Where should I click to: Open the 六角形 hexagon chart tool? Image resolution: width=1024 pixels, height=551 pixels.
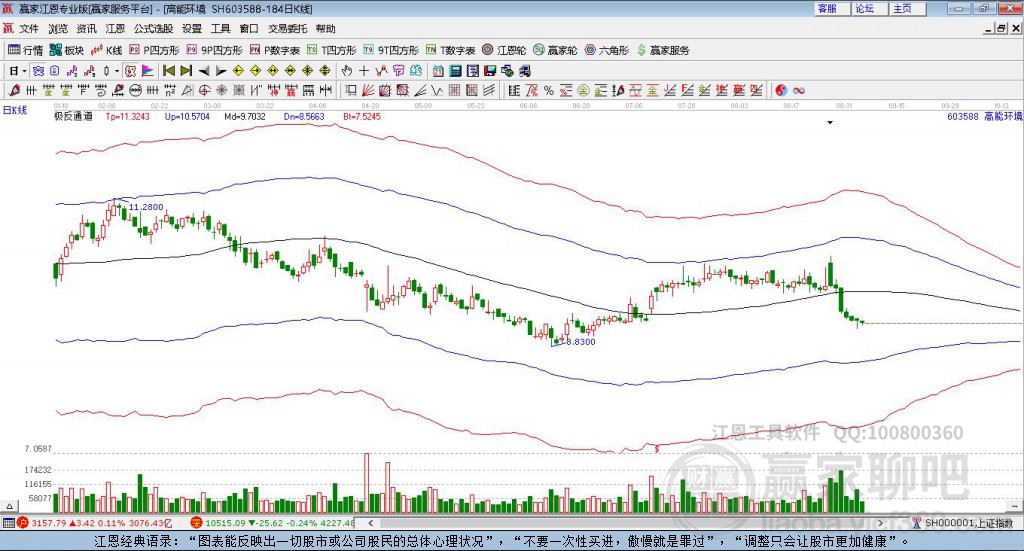pos(607,50)
